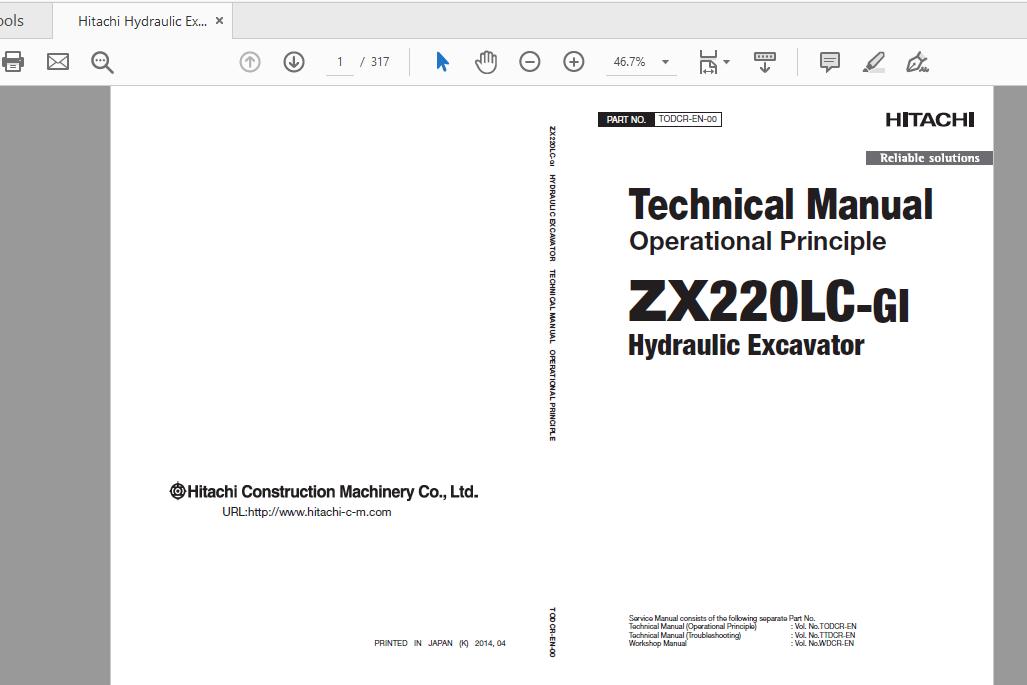Click the Operational Principle subtitle
Image resolution: width=1027 pixels, height=685 pixels.
(757, 241)
